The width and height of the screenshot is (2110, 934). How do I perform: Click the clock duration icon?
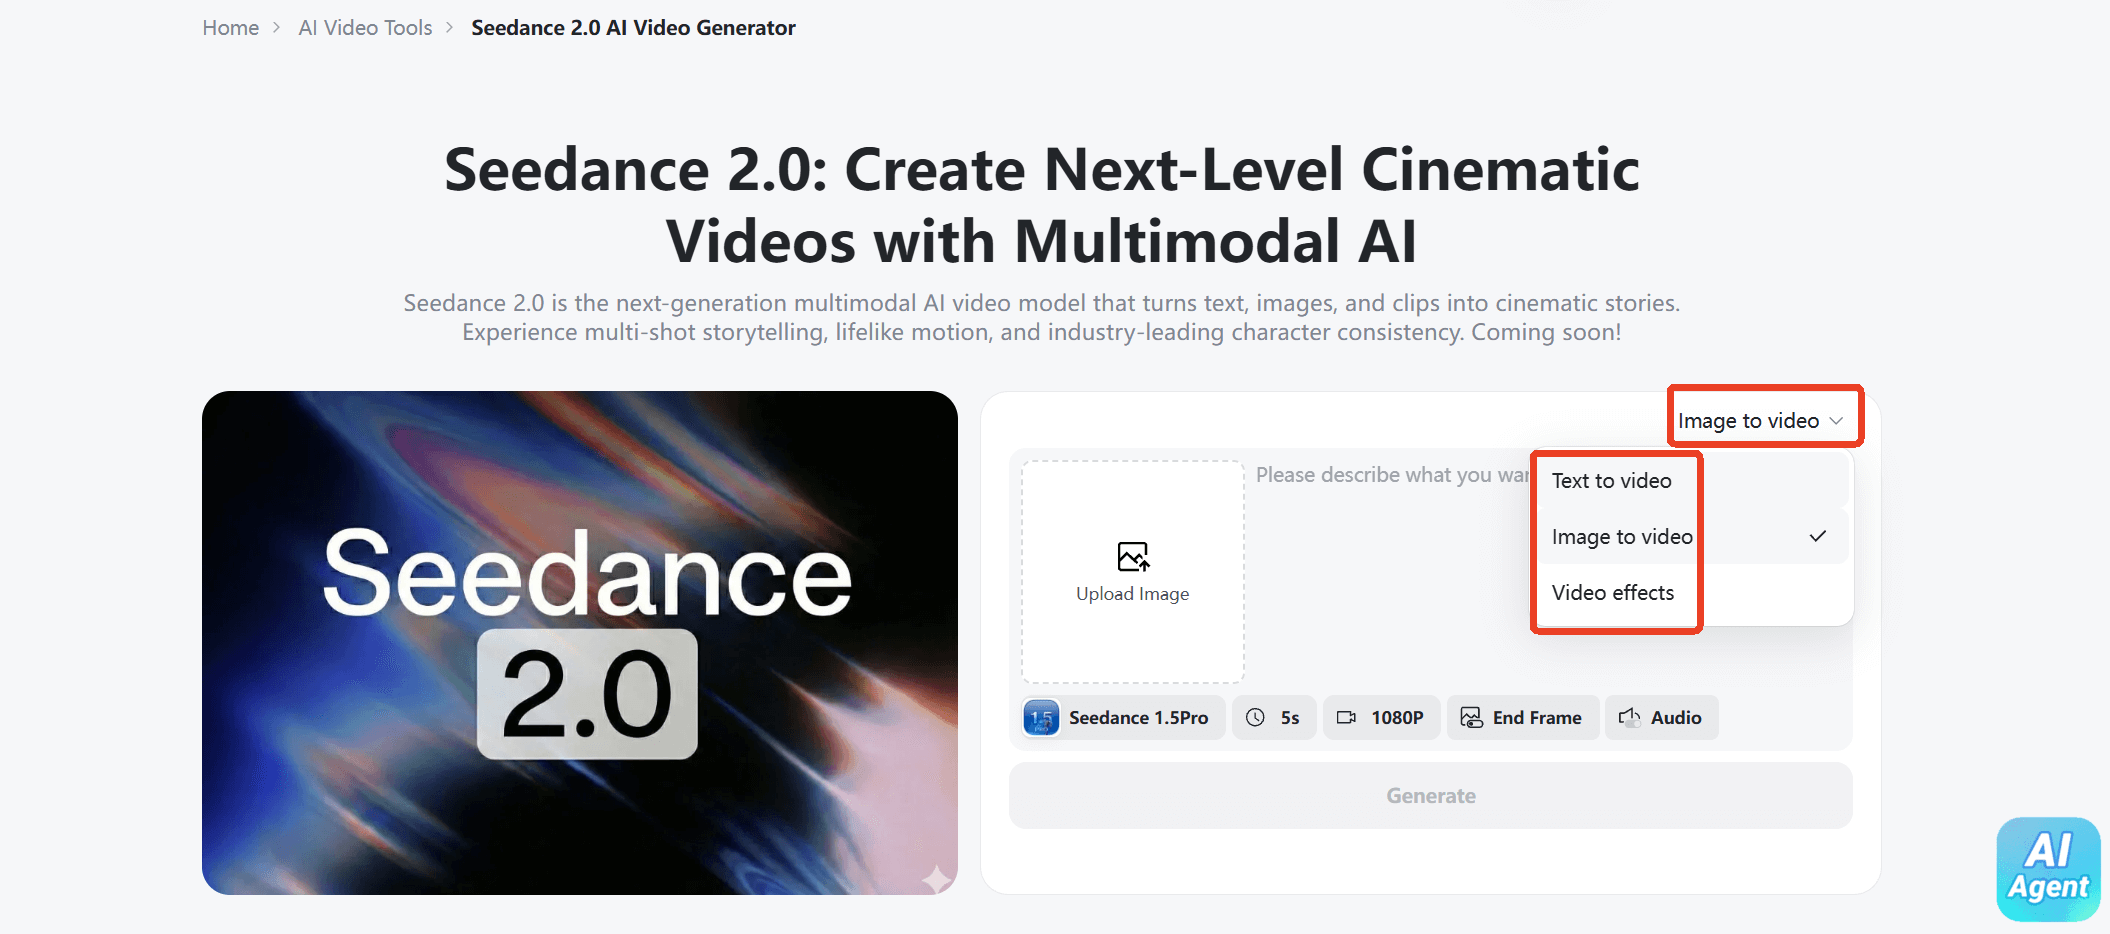(1255, 718)
